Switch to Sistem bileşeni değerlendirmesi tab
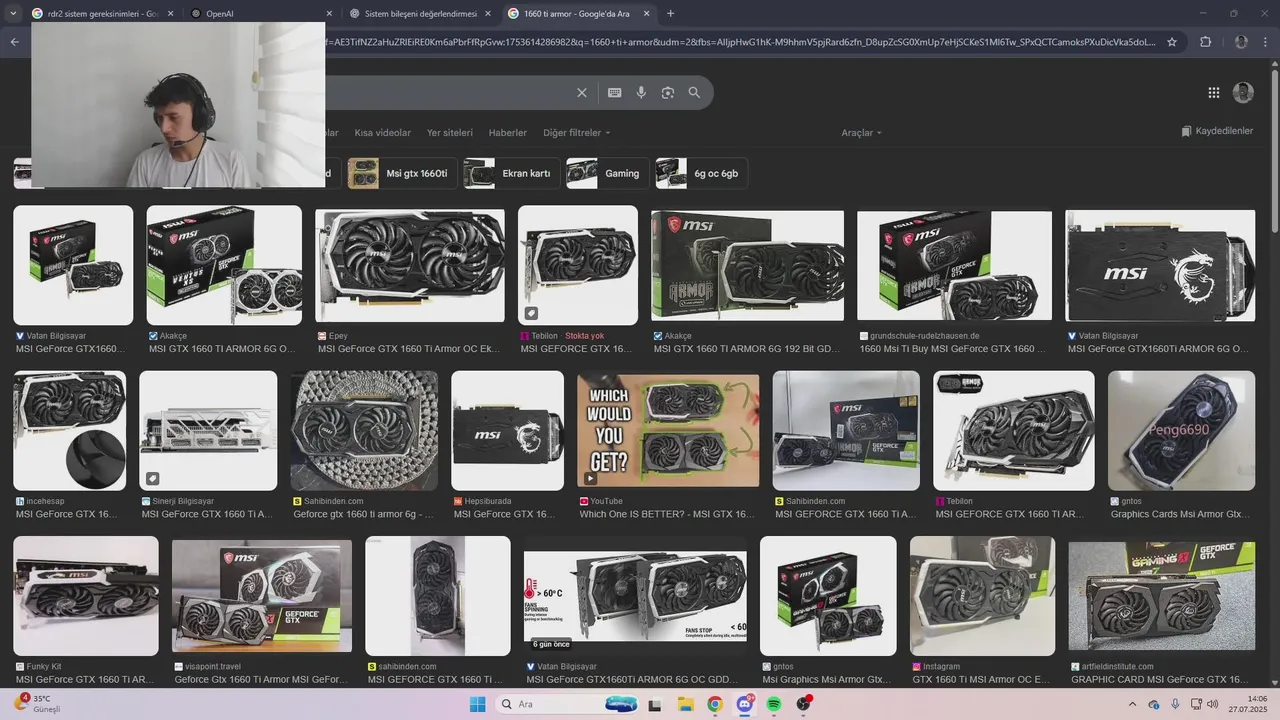Image resolution: width=1280 pixels, height=720 pixels. coord(420,14)
